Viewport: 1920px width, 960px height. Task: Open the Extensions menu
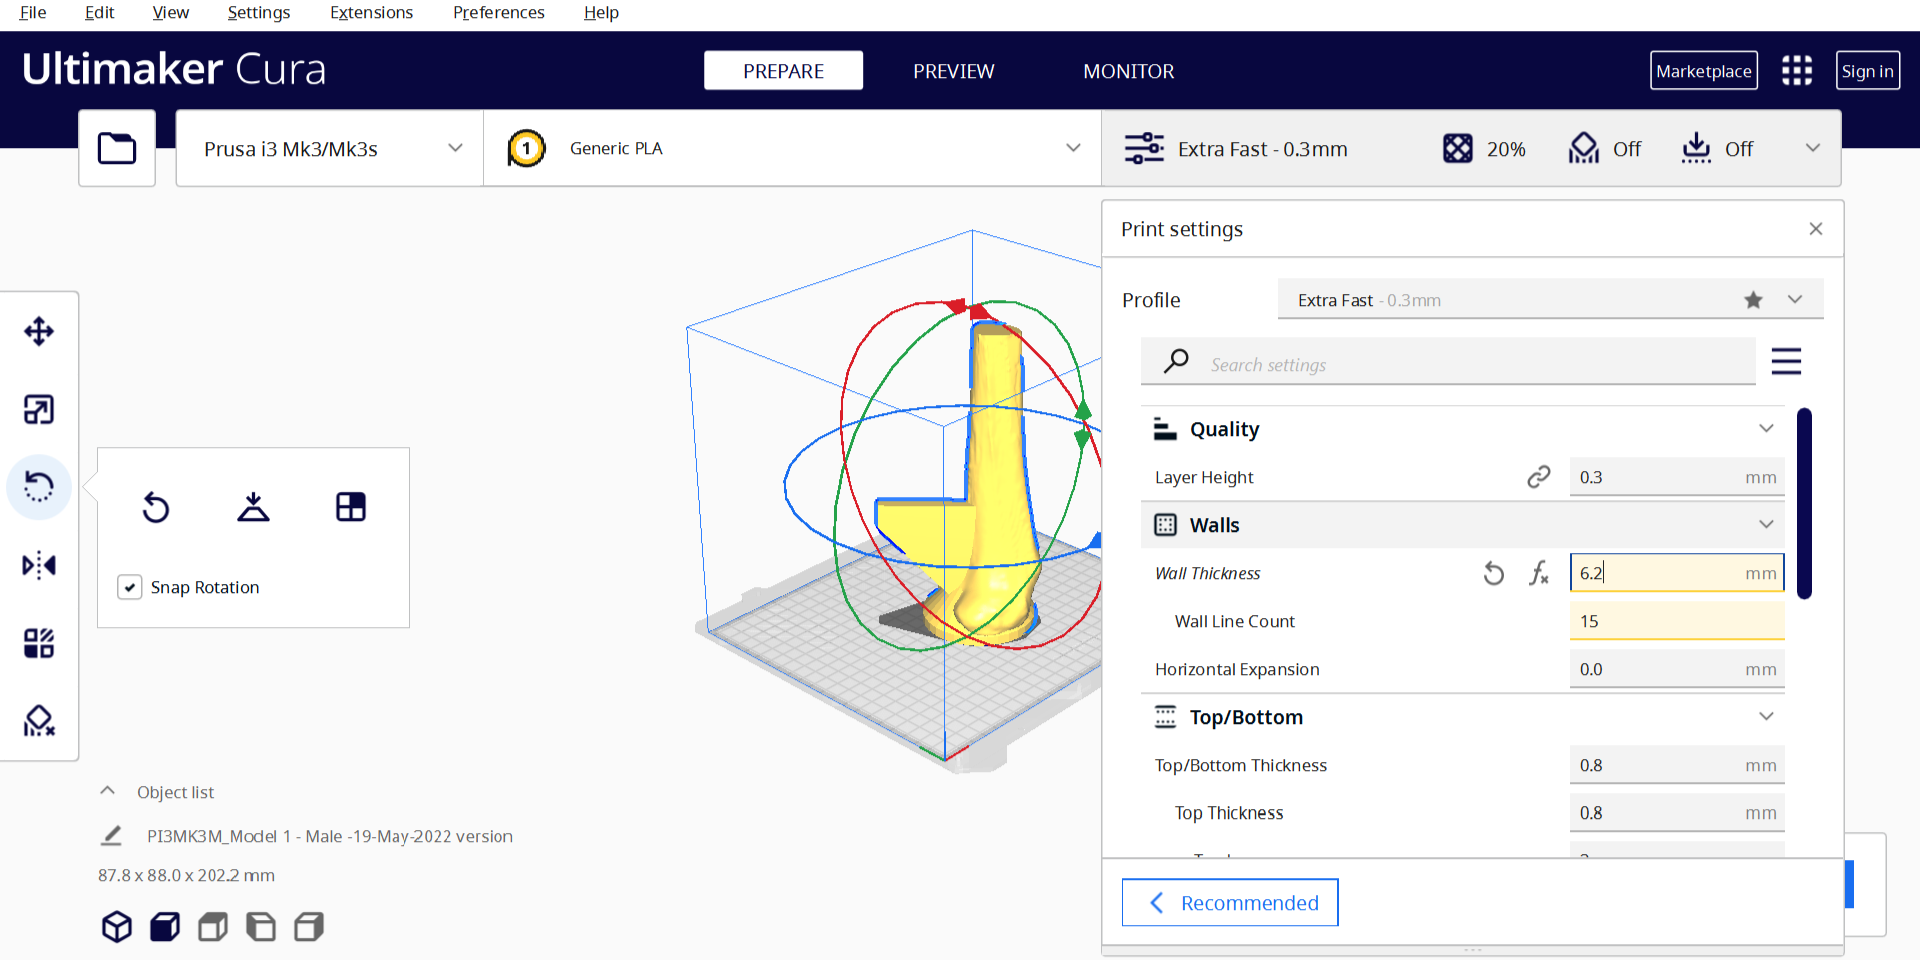(x=371, y=13)
